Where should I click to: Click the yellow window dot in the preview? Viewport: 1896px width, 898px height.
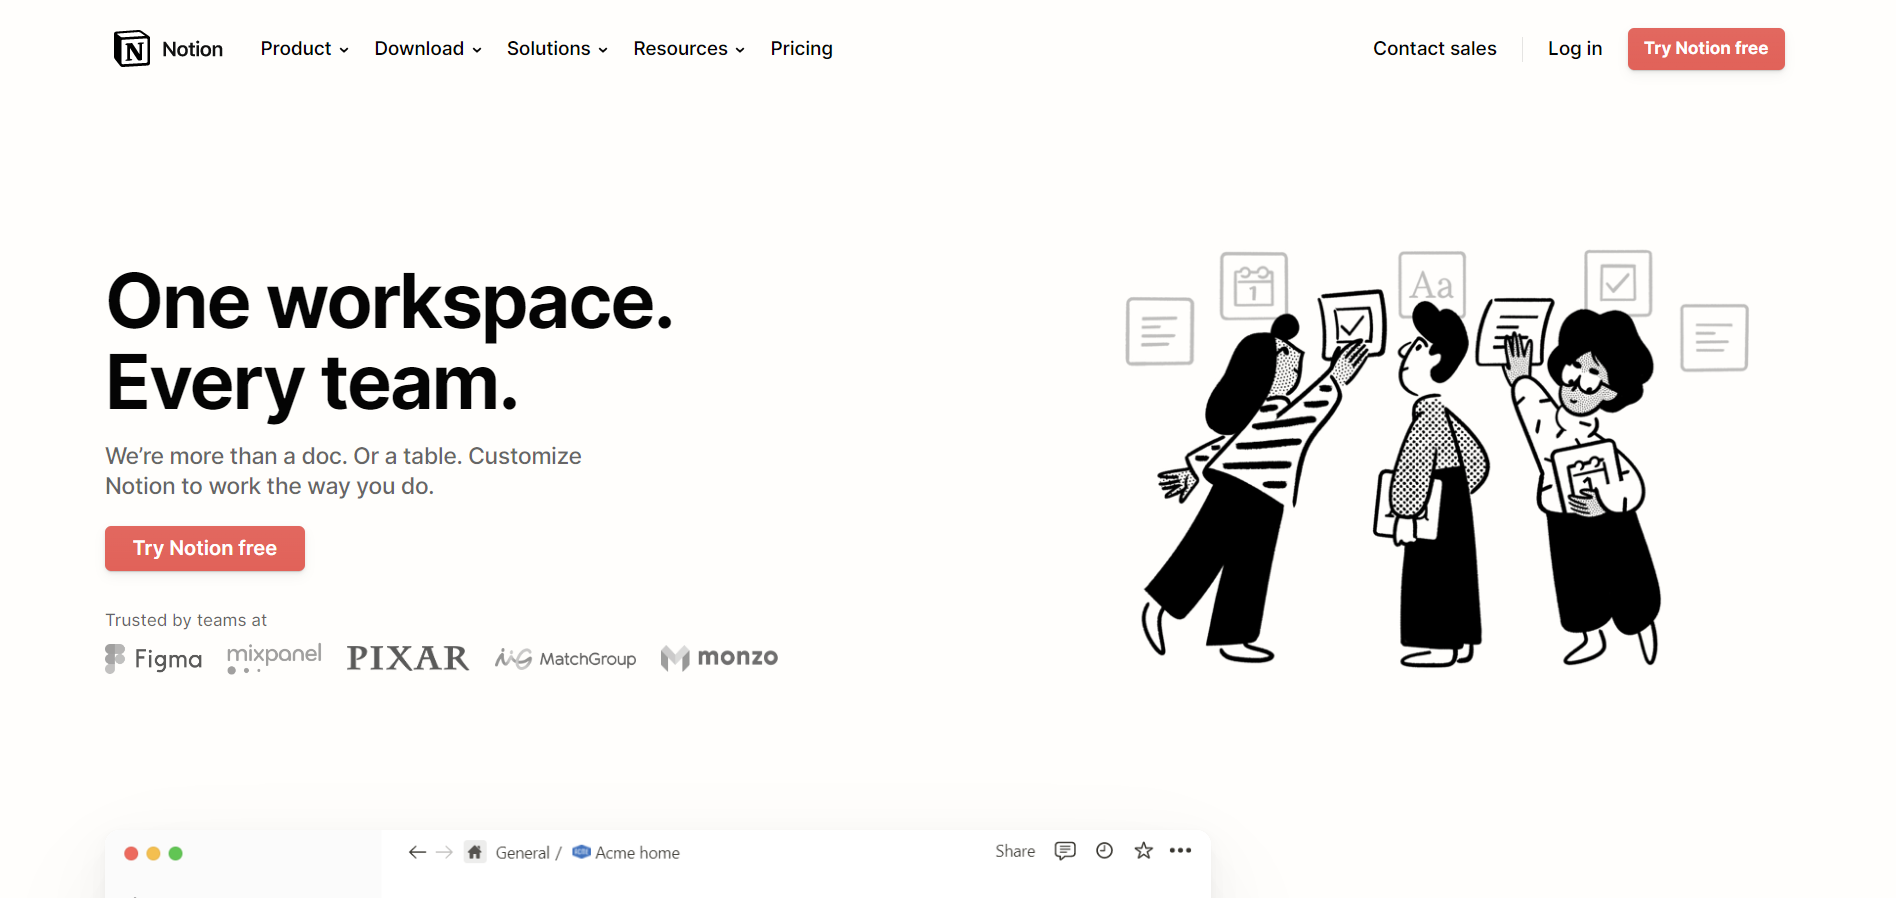click(x=153, y=853)
